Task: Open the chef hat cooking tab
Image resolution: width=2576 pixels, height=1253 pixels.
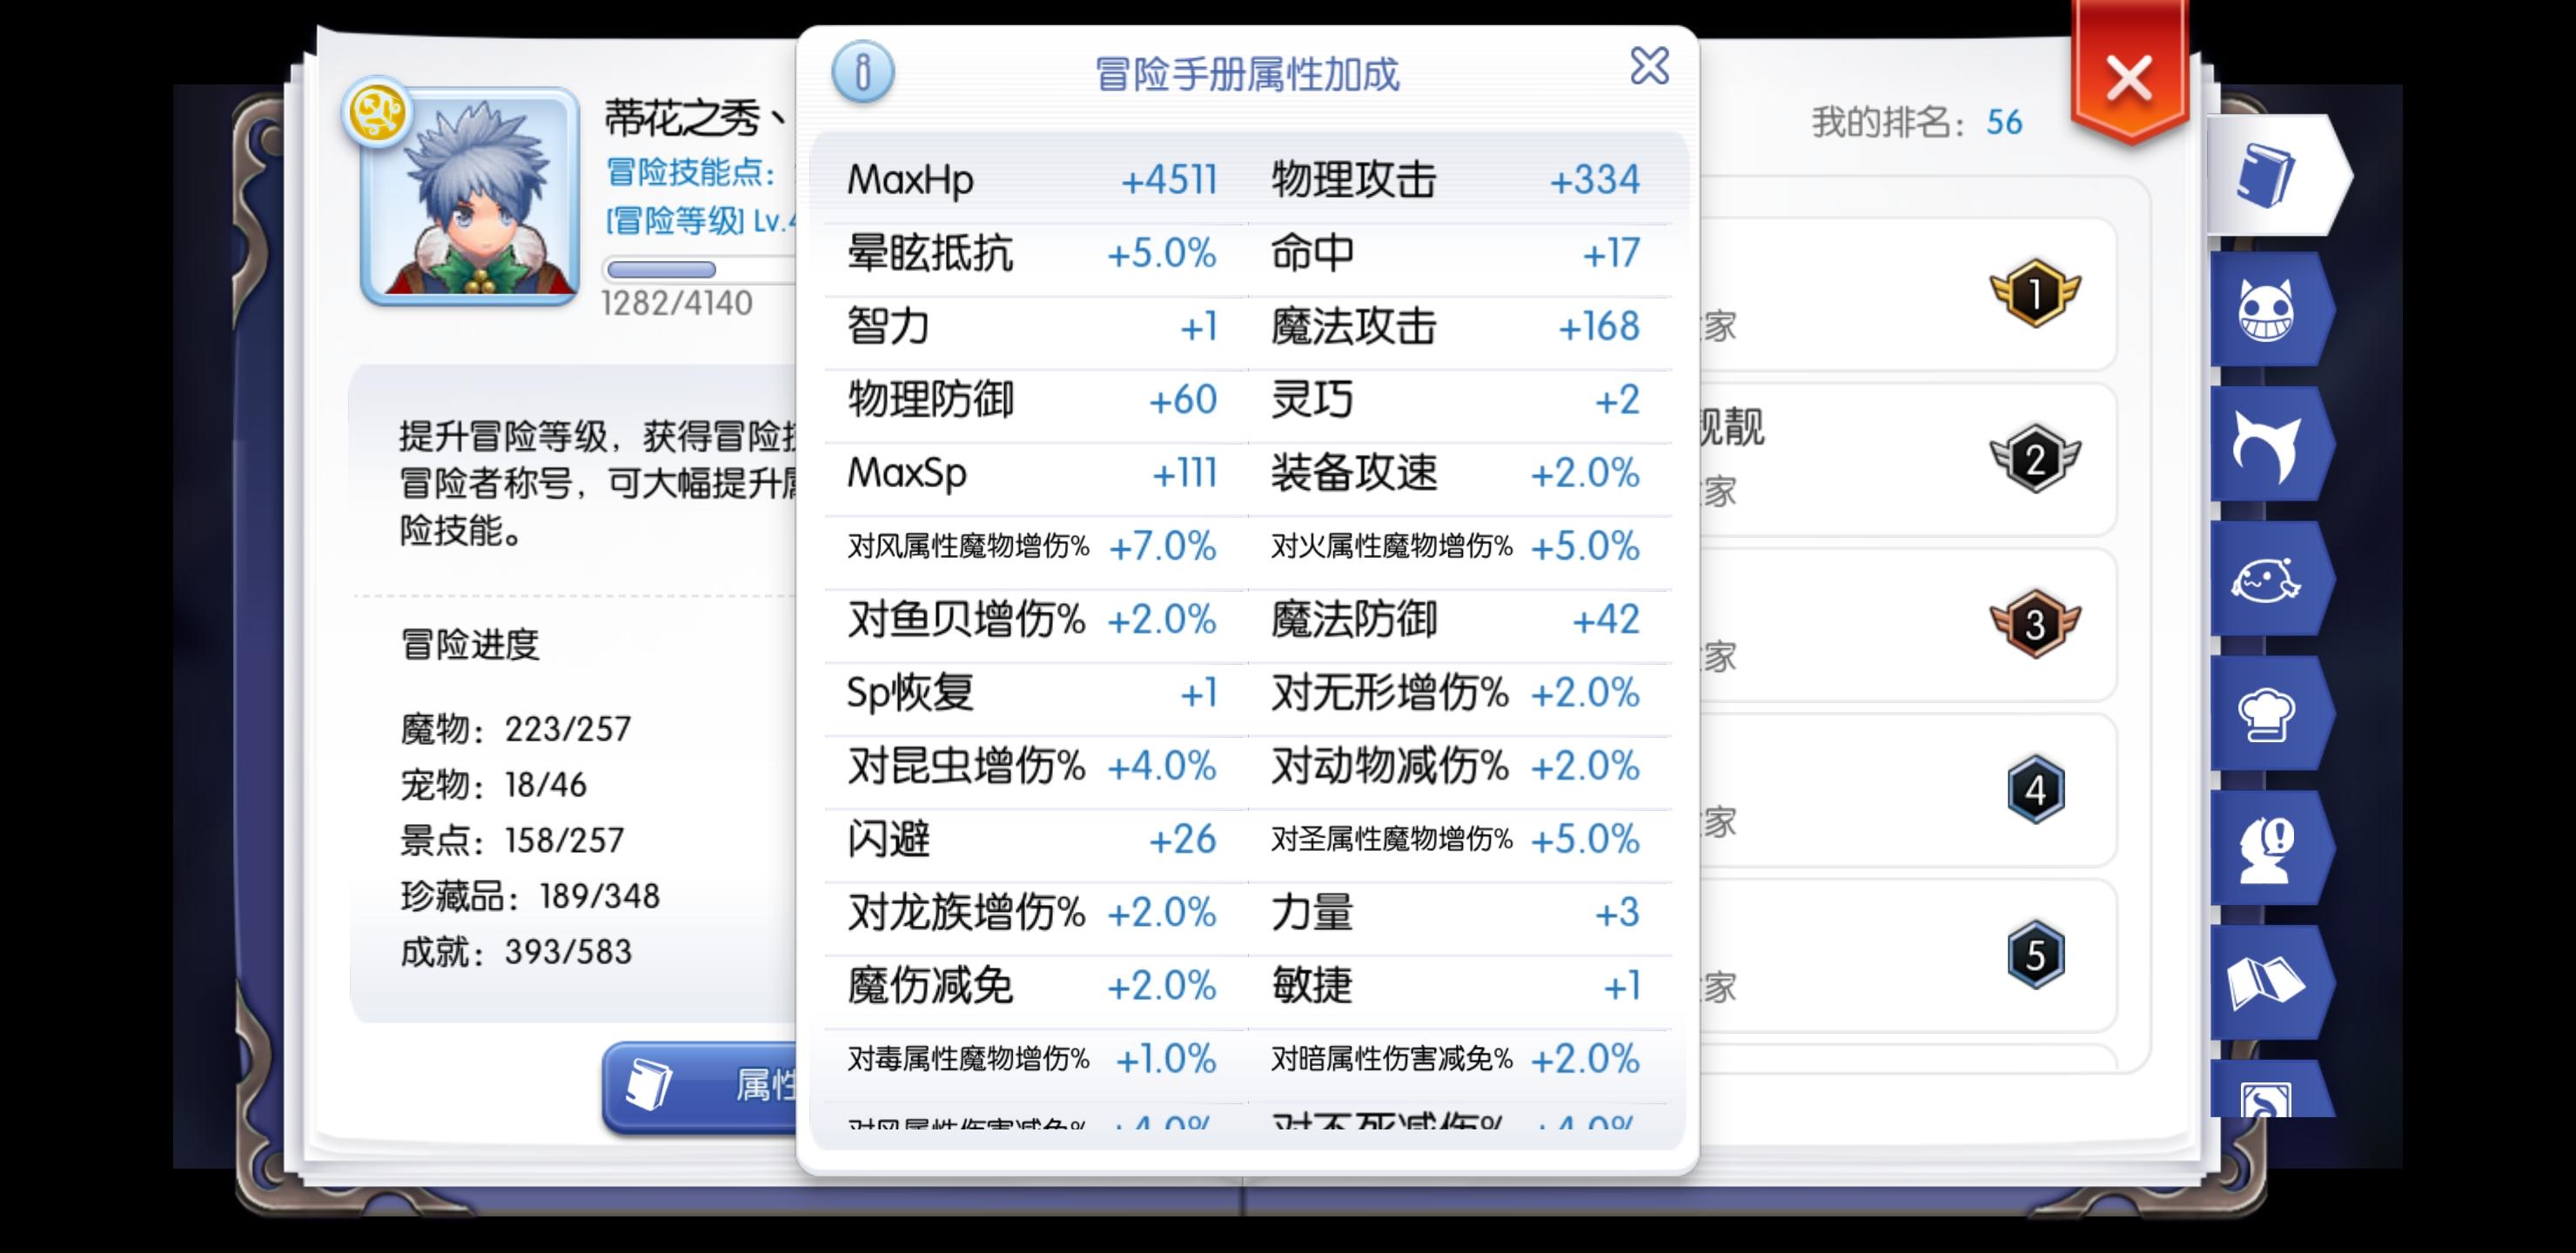Action: (x=2267, y=714)
